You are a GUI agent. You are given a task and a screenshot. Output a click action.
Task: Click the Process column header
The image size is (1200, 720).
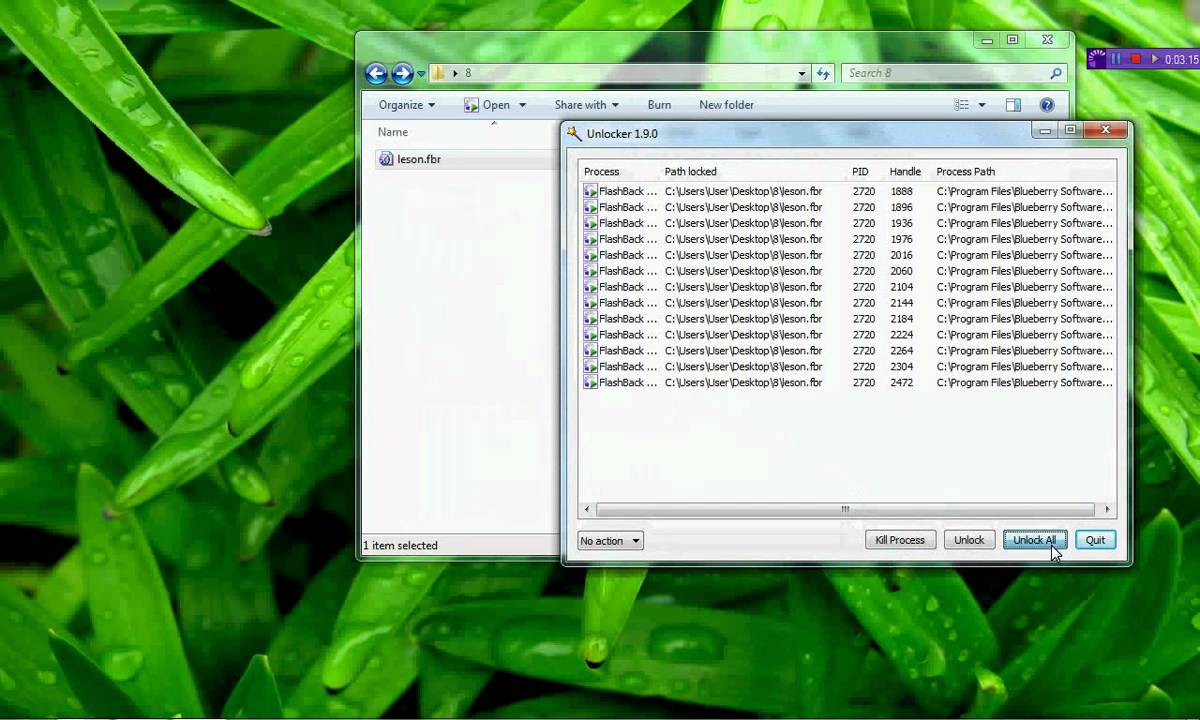click(601, 171)
